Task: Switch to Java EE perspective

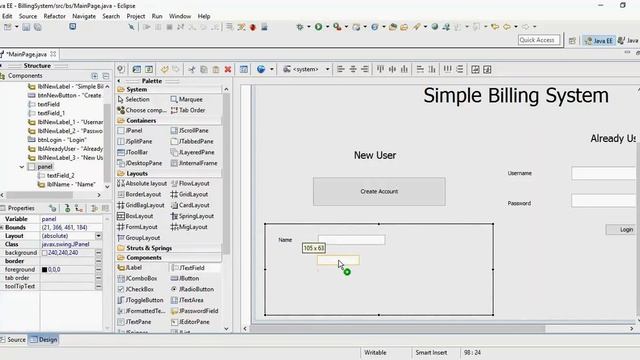Action: click(x=598, y=40)
